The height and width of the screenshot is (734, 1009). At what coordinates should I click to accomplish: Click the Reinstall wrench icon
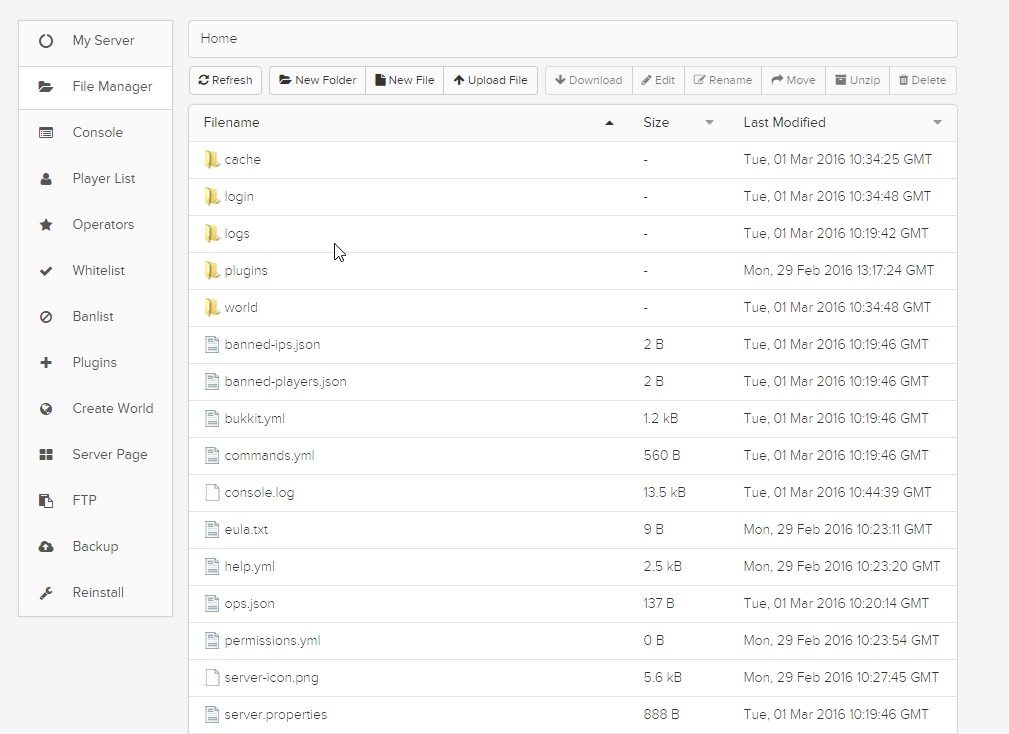coord(46,593)
